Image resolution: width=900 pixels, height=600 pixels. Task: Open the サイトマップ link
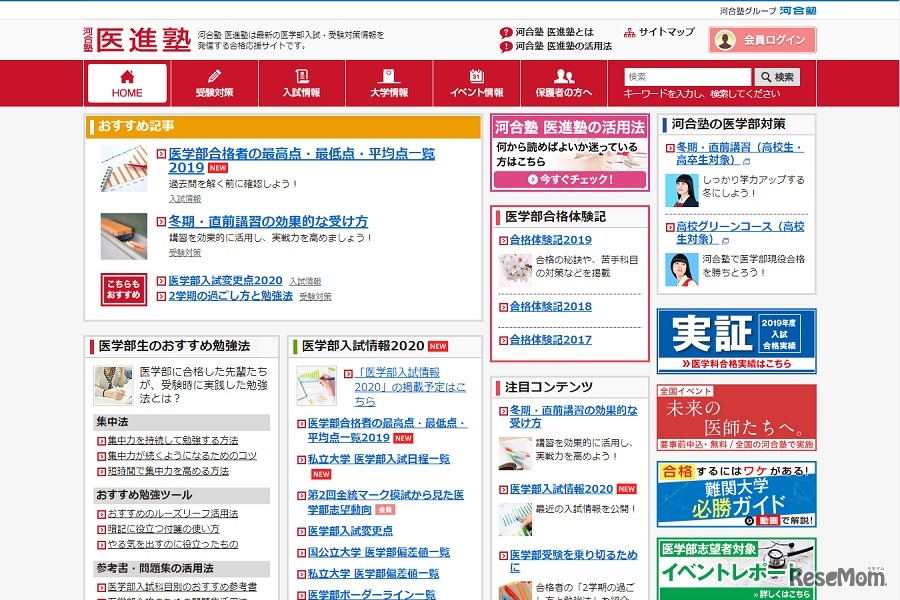666,32
